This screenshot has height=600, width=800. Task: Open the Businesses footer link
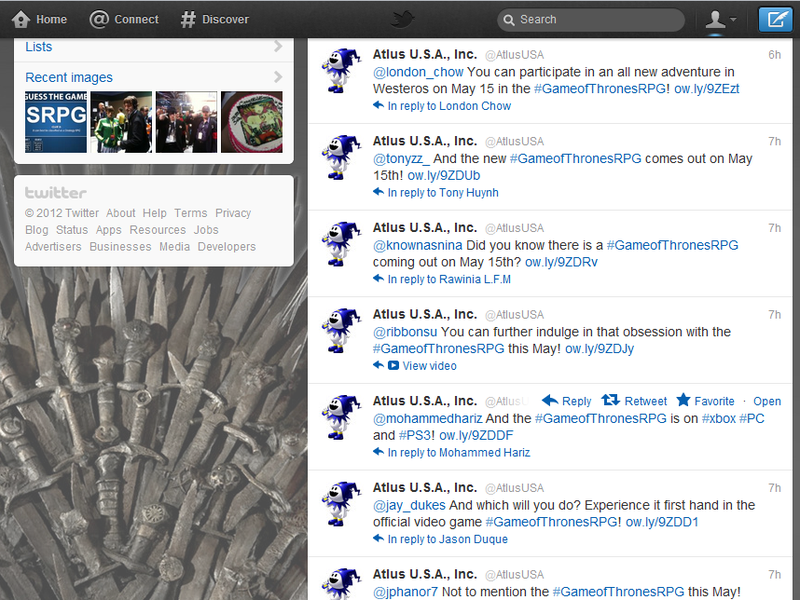pyautogui.click(x=120, y=247)
